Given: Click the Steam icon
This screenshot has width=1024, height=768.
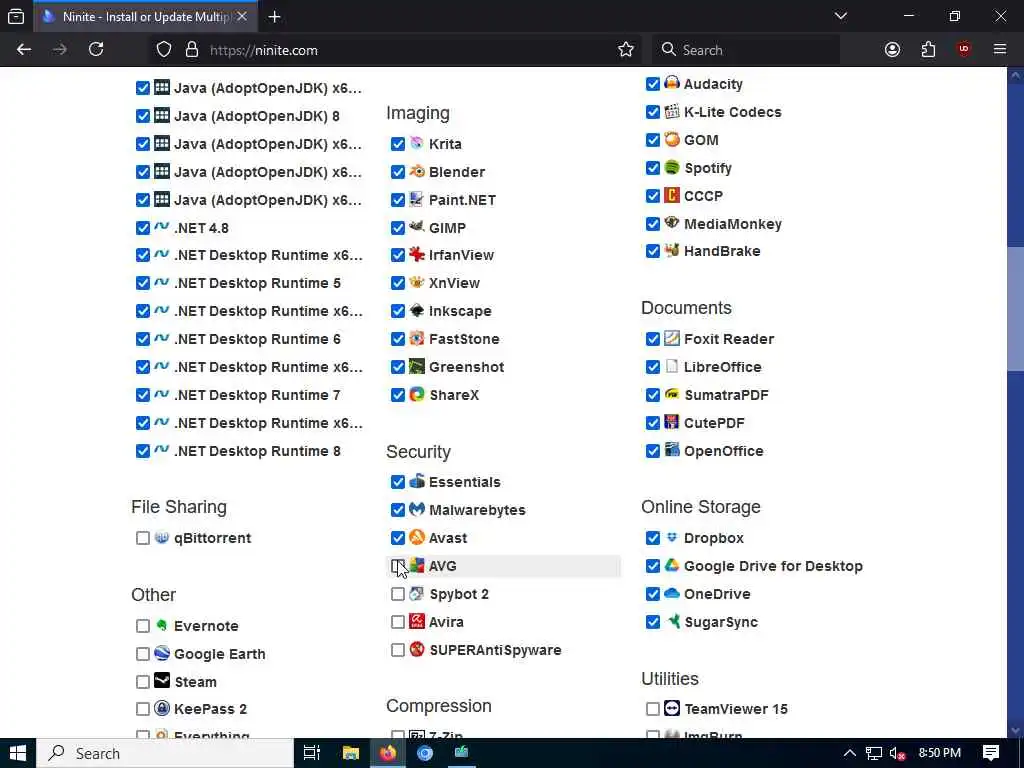Looking at the screenshot, I should (x=161, y=681).
